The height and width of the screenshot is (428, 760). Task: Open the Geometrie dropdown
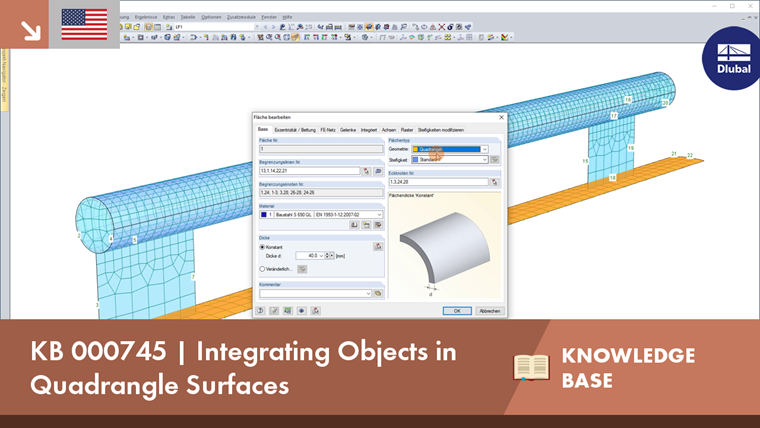pyautogui.click(x=484, y=149)
